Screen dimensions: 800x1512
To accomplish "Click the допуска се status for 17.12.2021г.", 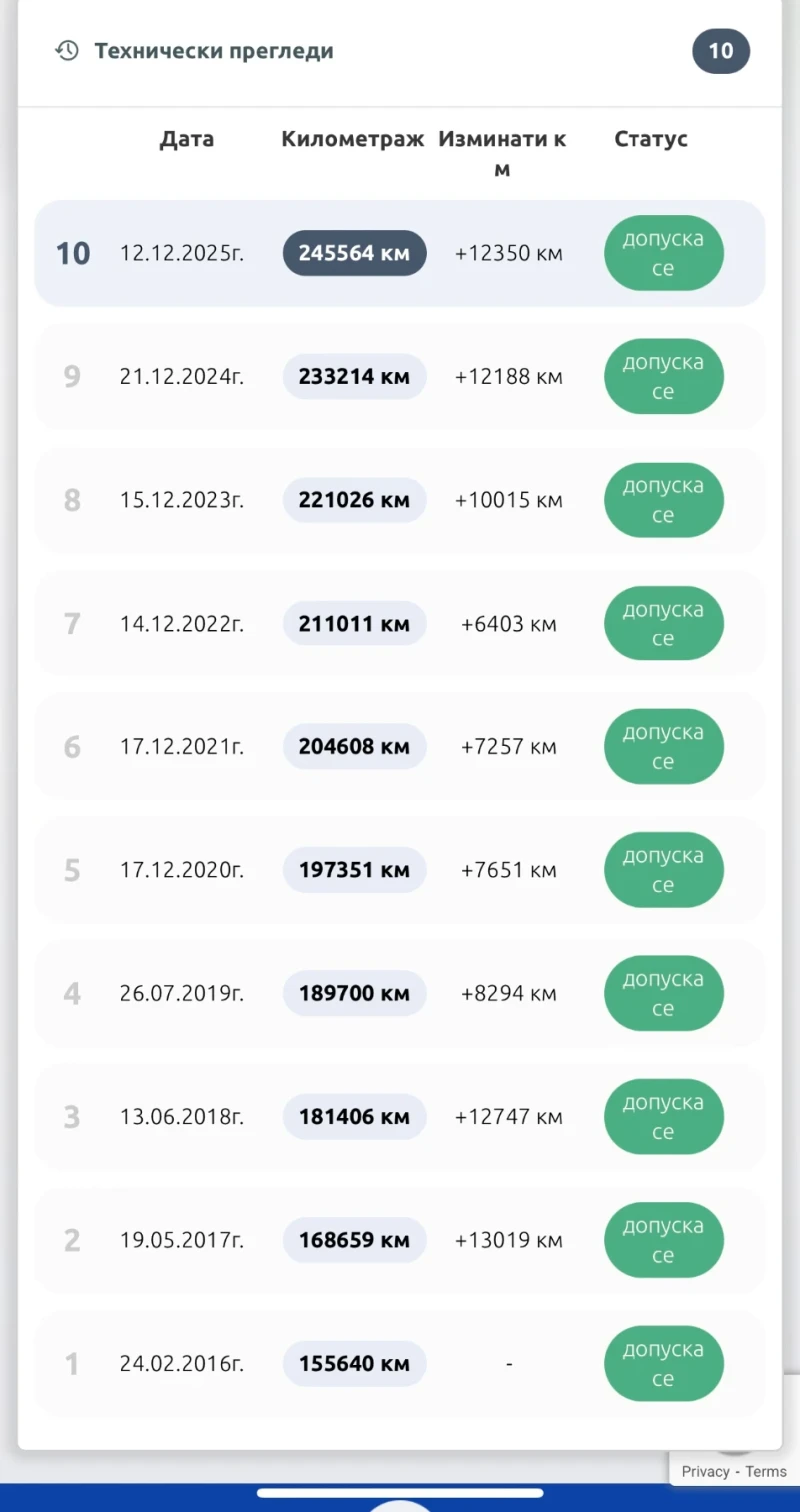I will (x=663, y=747).
